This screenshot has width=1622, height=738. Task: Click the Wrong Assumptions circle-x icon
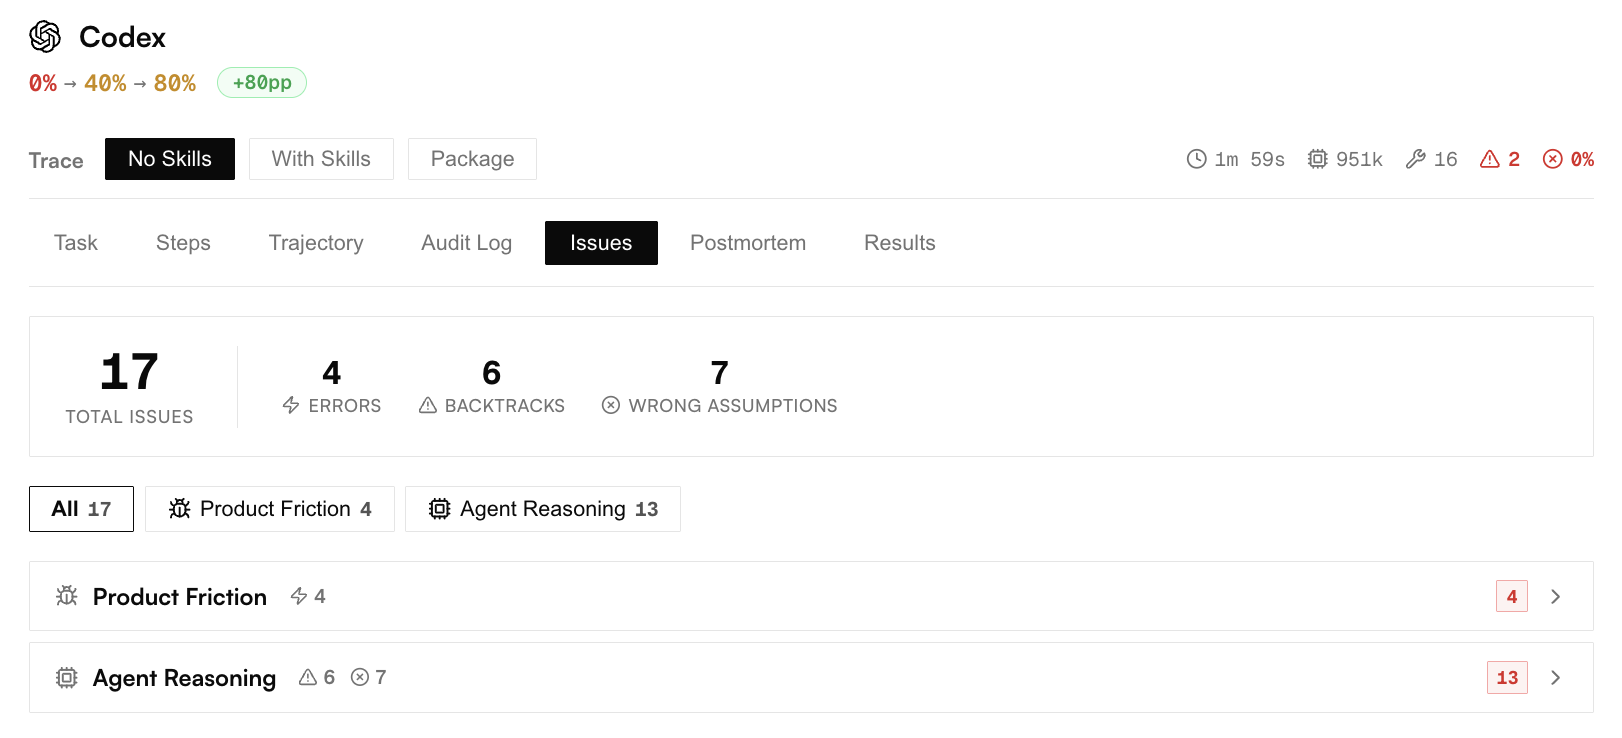[611, 405]
